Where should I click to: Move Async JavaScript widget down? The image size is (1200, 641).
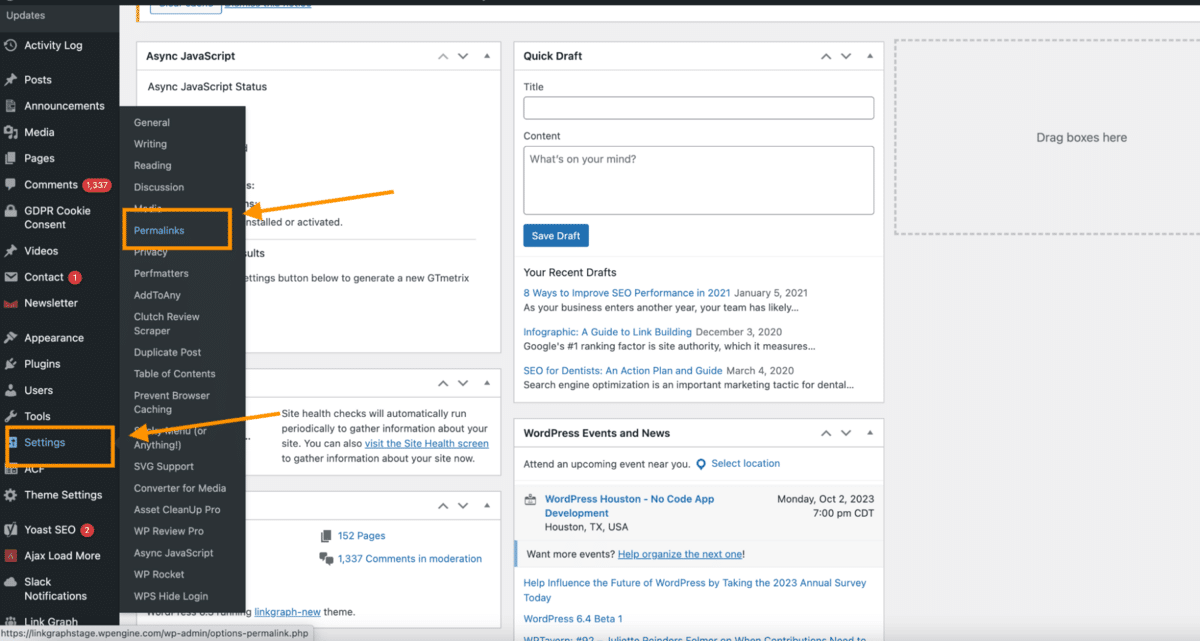point(463,56)
